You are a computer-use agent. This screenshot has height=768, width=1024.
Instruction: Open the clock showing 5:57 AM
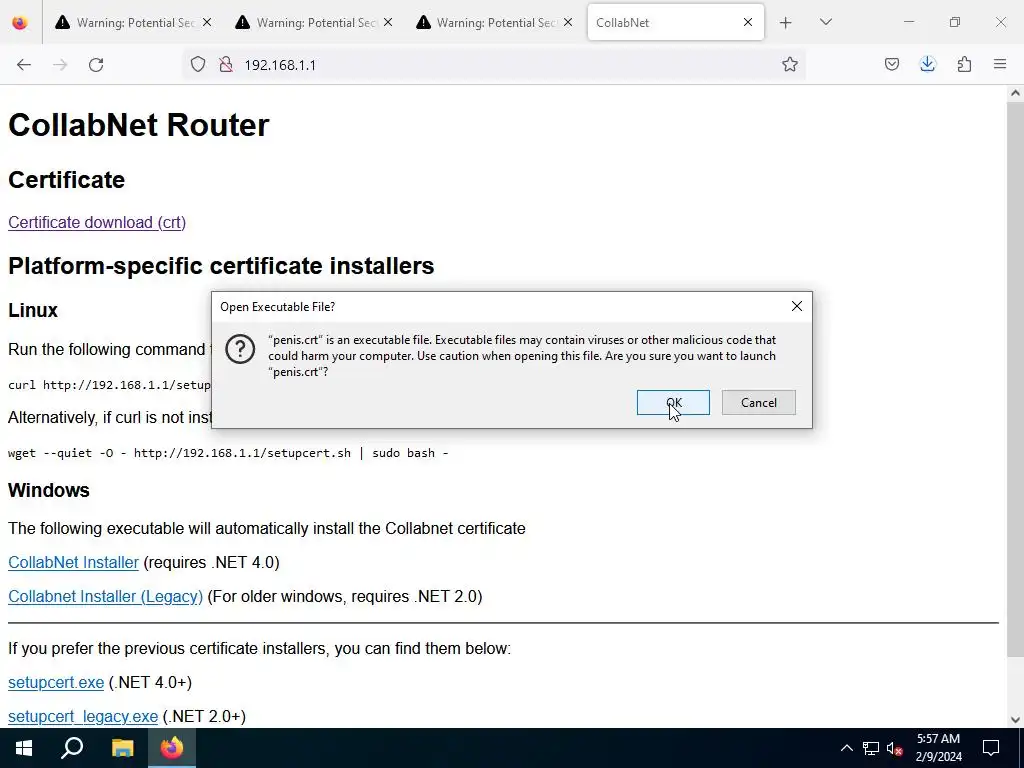pyautogui.click(x=938, y=748)
